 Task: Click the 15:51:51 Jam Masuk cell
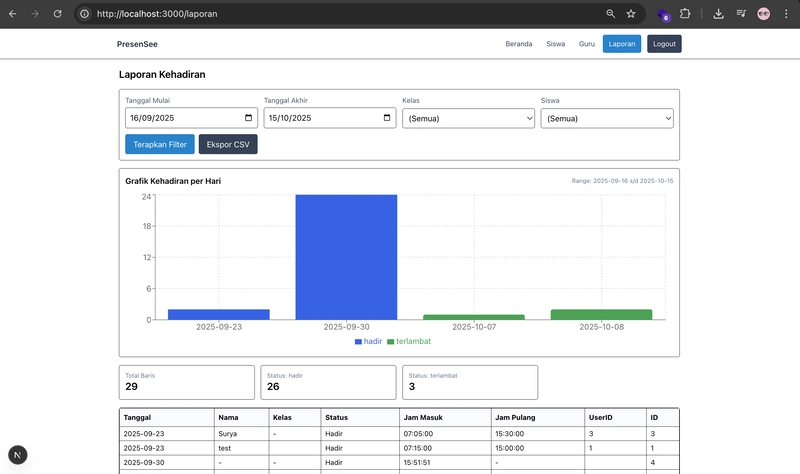445,462
